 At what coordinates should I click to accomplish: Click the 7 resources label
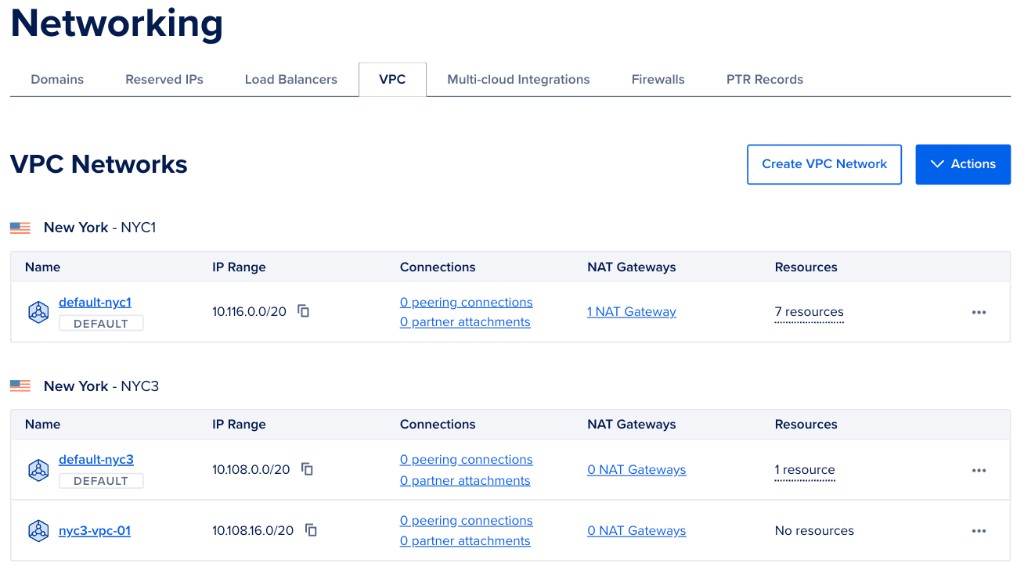pyautogui.click(x=809, y=312)
